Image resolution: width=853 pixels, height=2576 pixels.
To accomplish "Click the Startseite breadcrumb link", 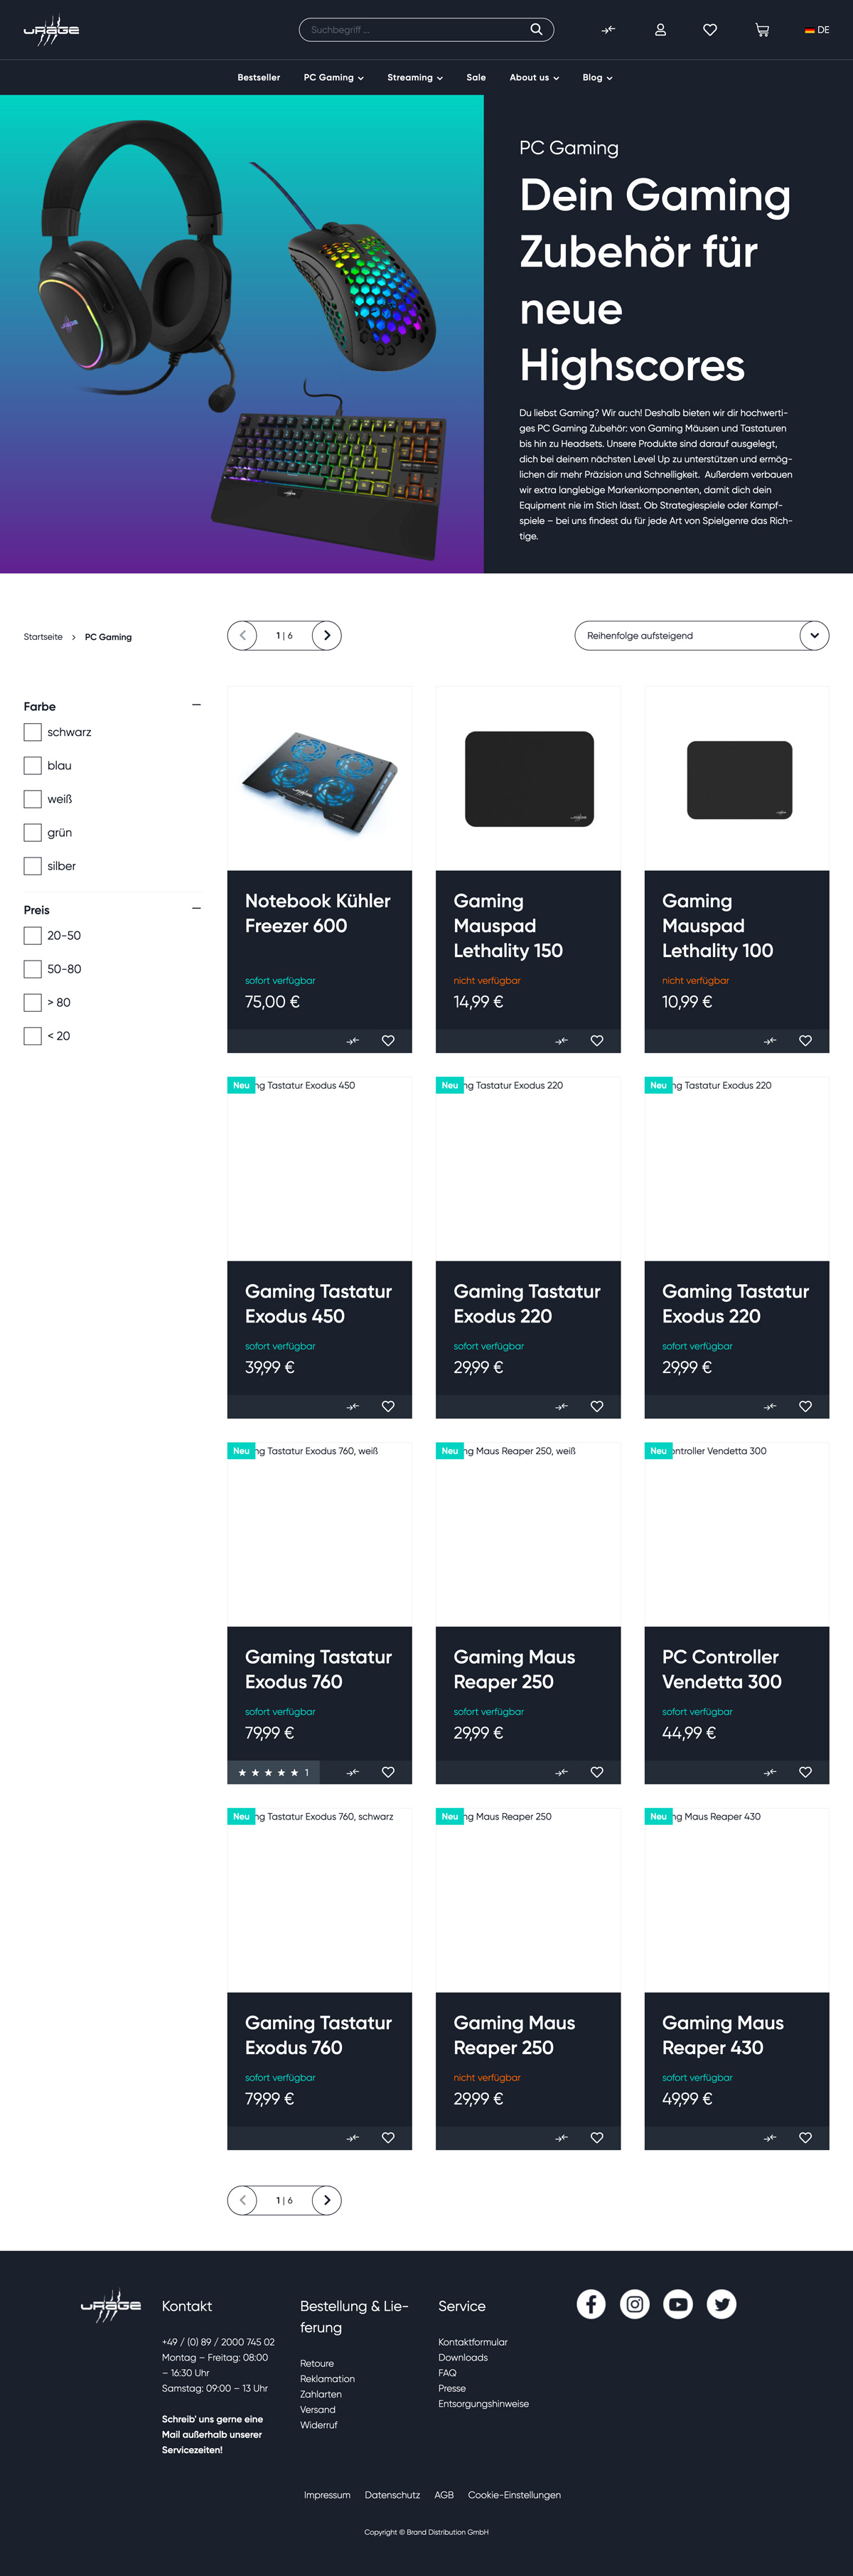I will tap(43, 637).
